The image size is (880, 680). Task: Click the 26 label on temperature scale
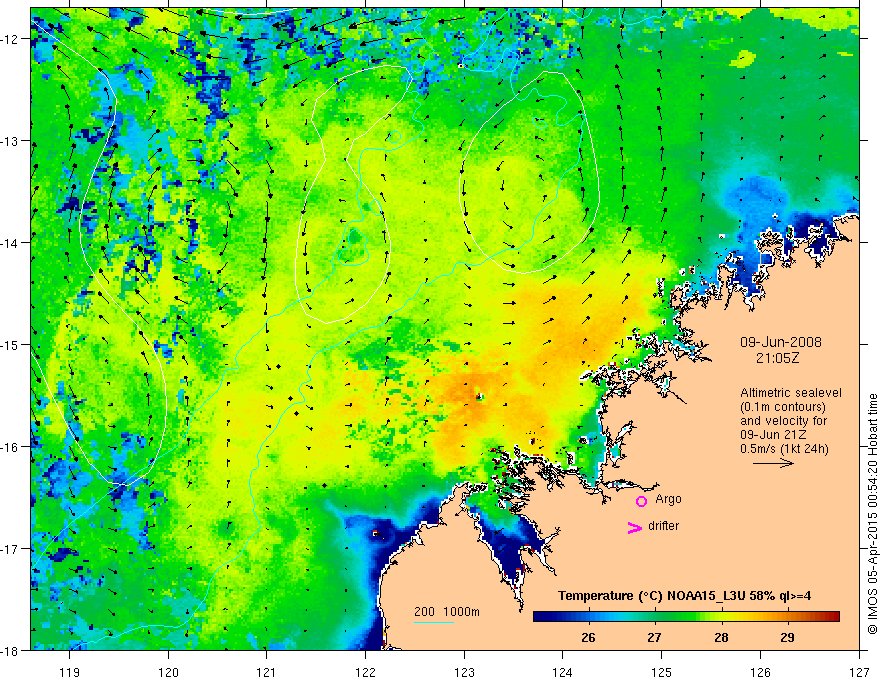point(588,637)
